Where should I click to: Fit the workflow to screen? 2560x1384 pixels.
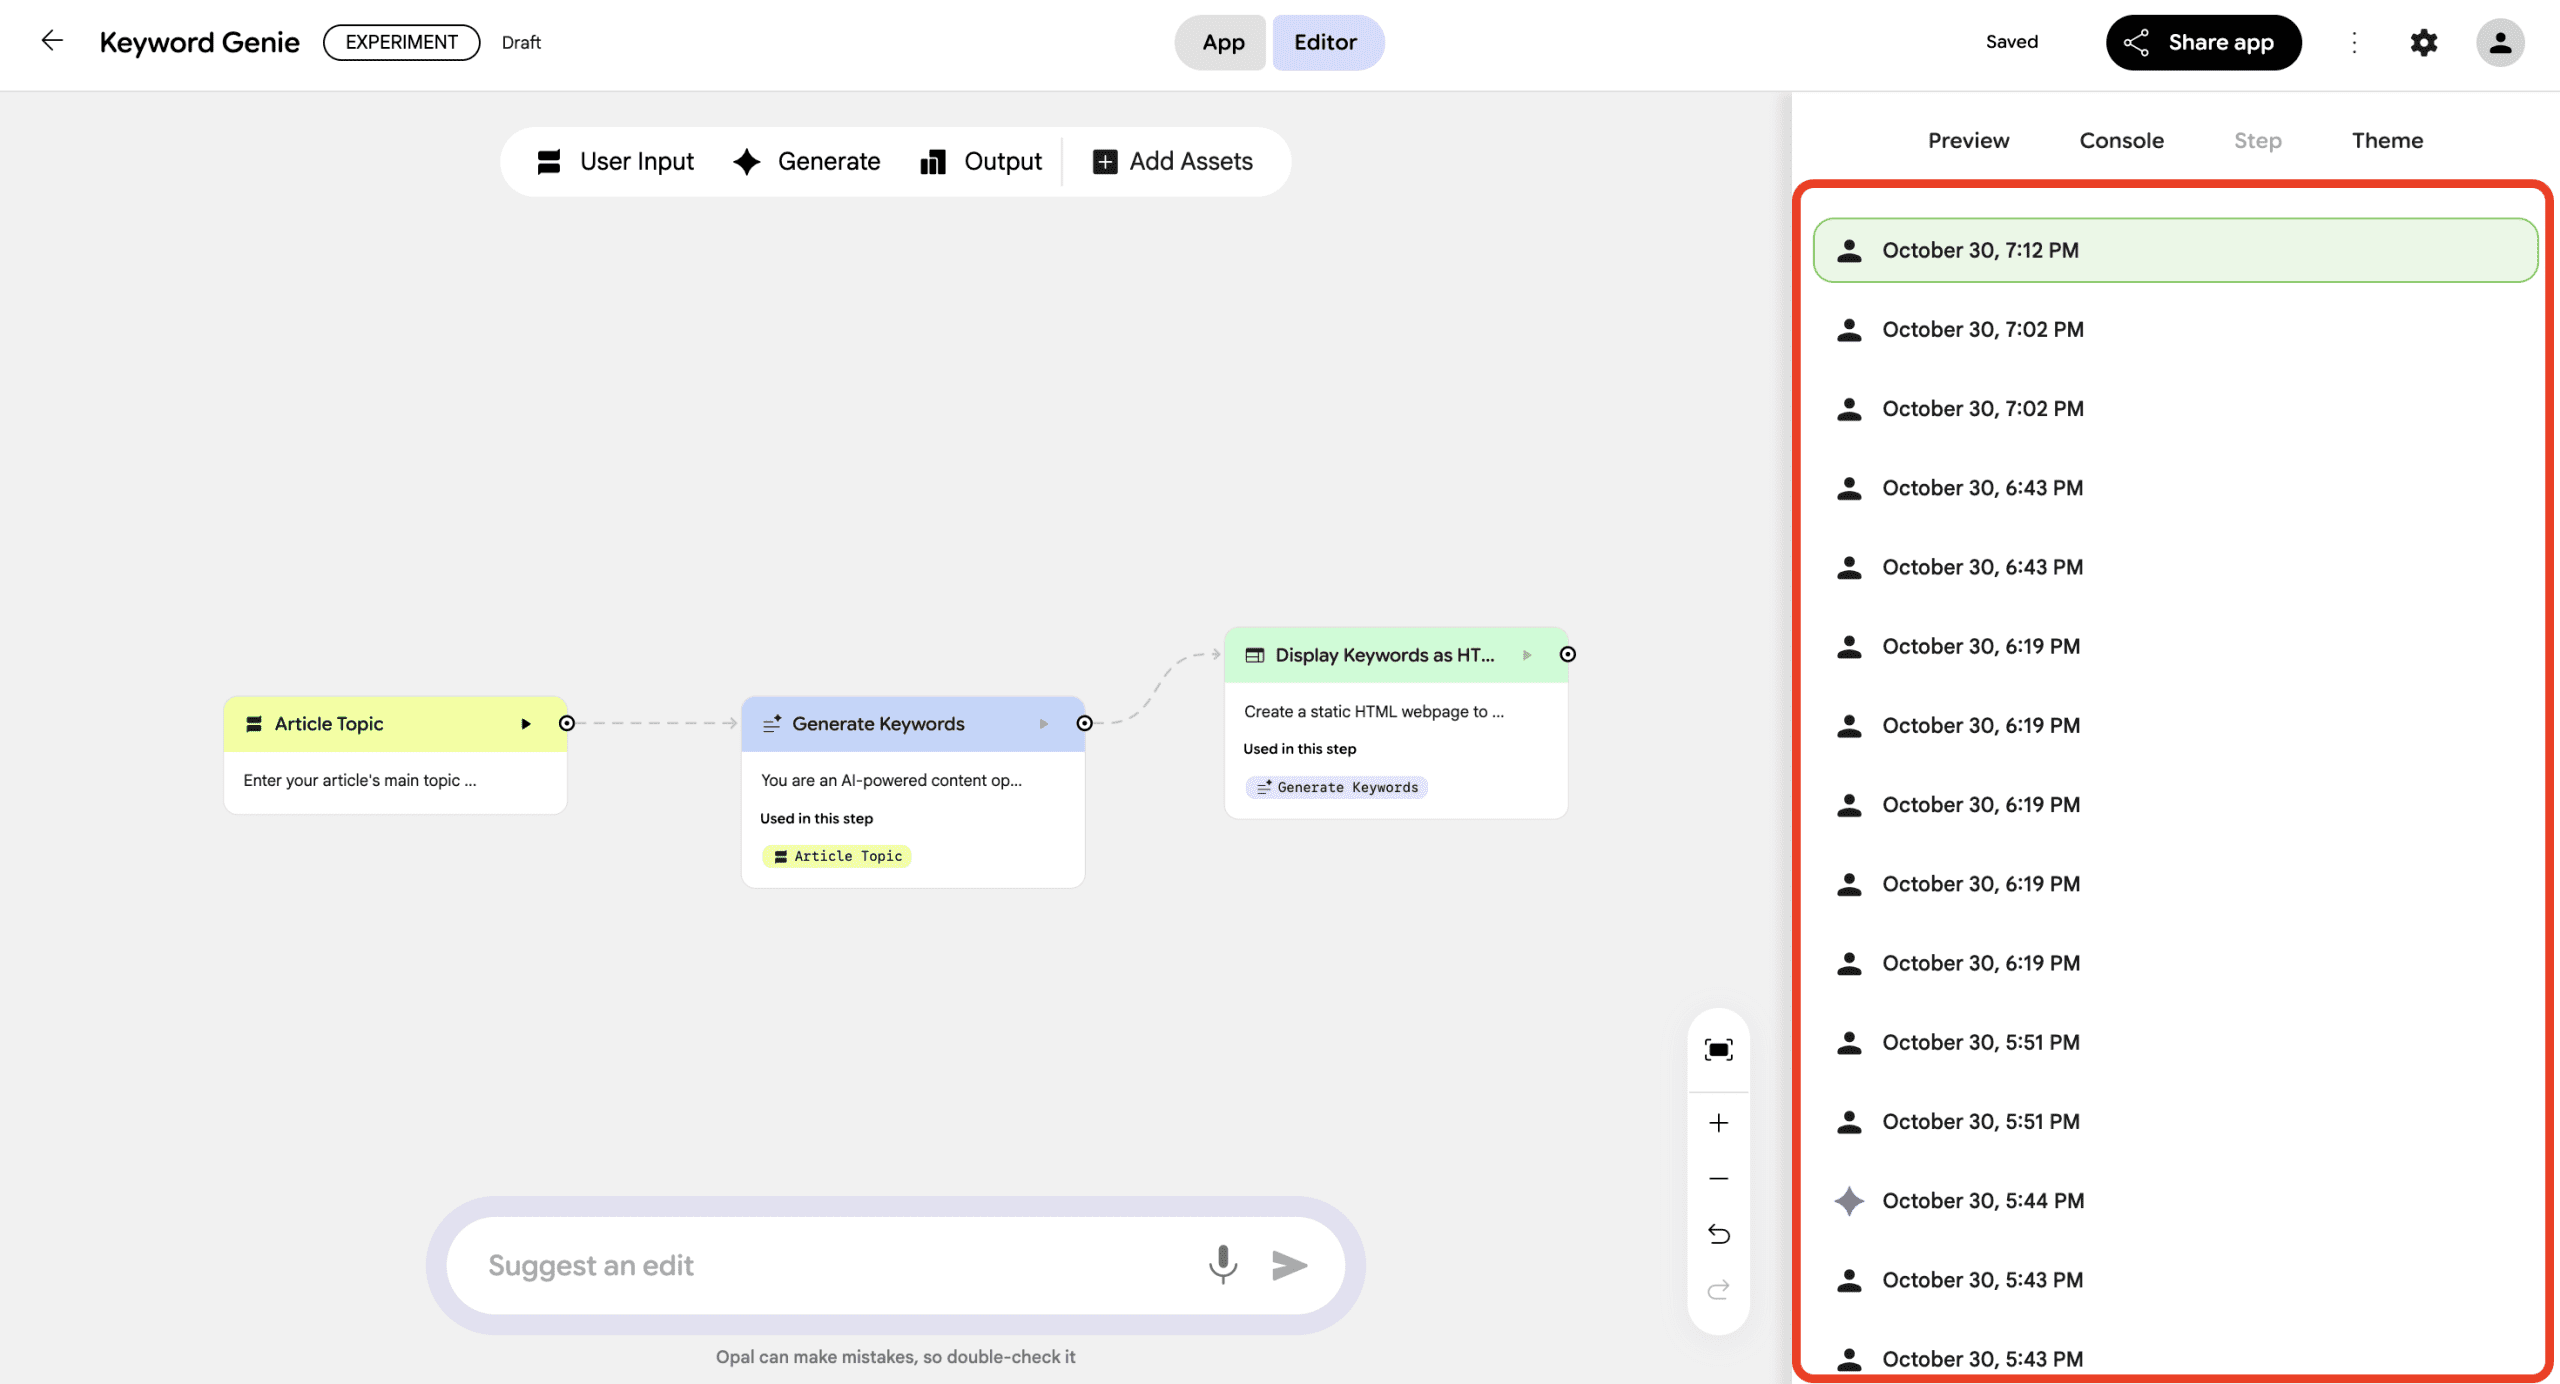click(x=1718, y=1048)
